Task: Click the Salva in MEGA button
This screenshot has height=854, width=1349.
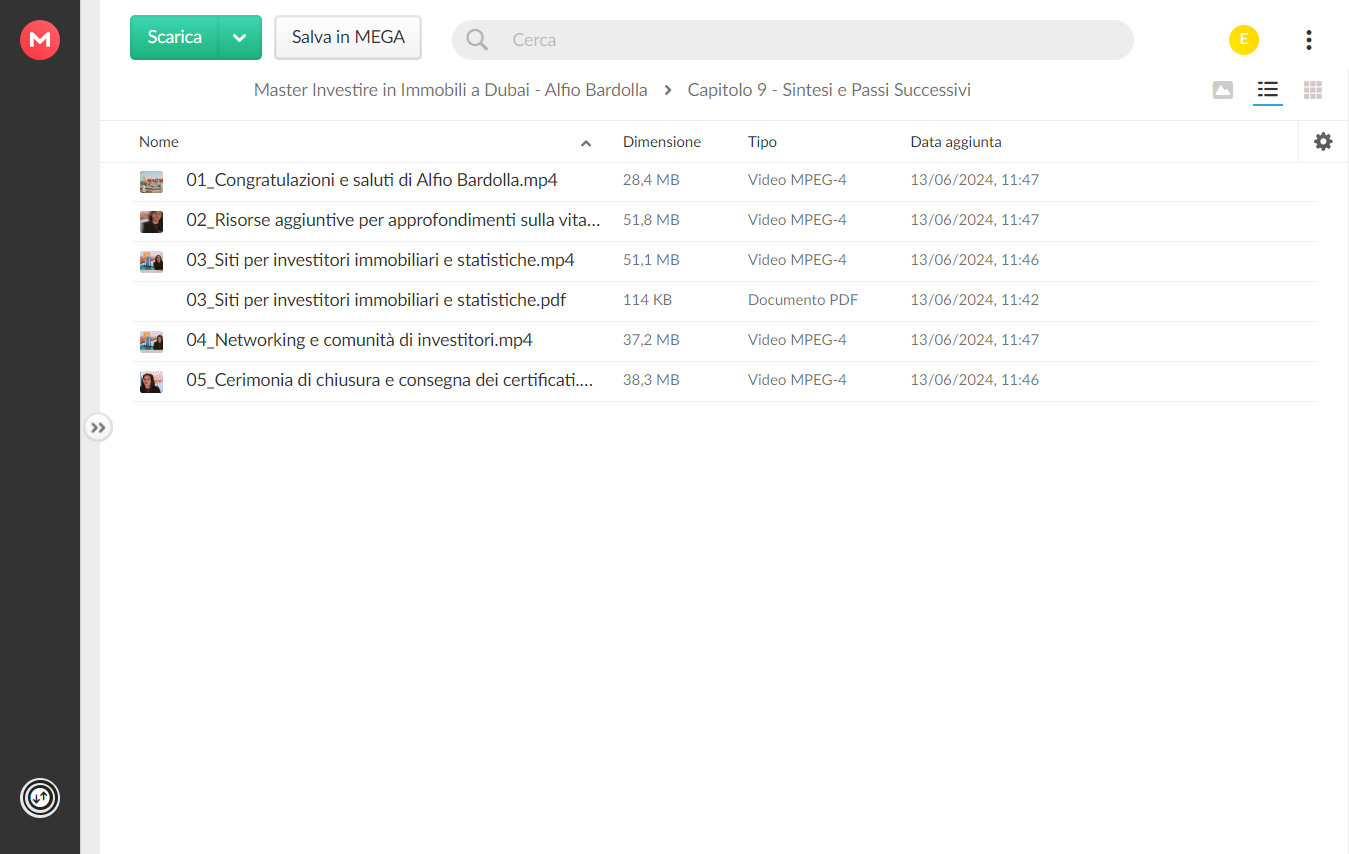Action: 348,38
